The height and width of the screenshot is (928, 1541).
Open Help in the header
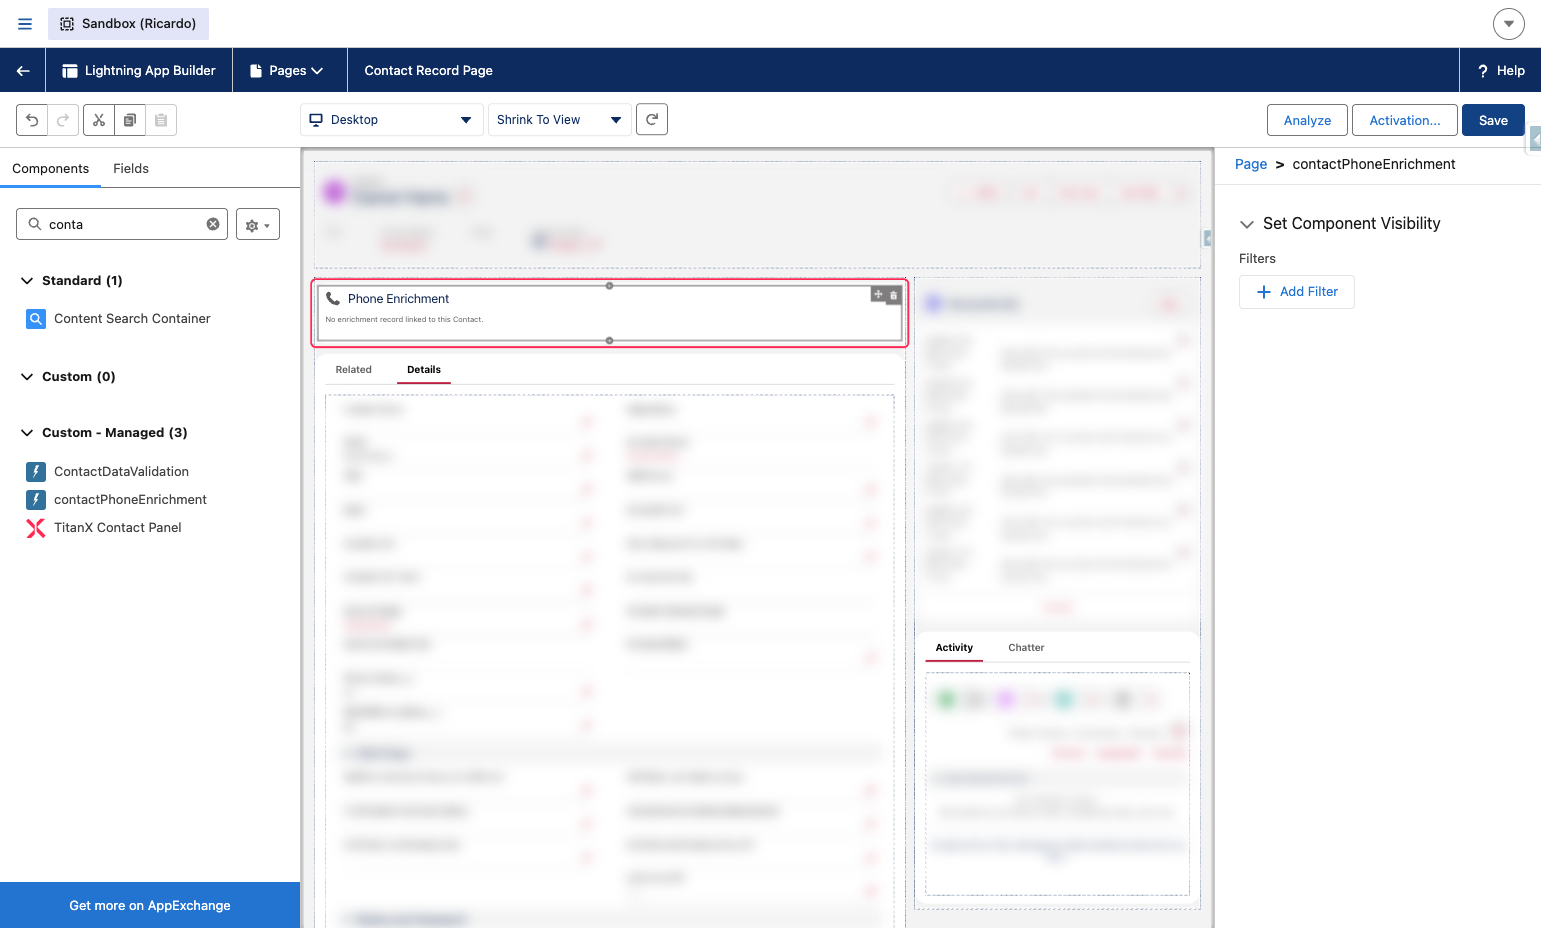[x=1500, y=71]
